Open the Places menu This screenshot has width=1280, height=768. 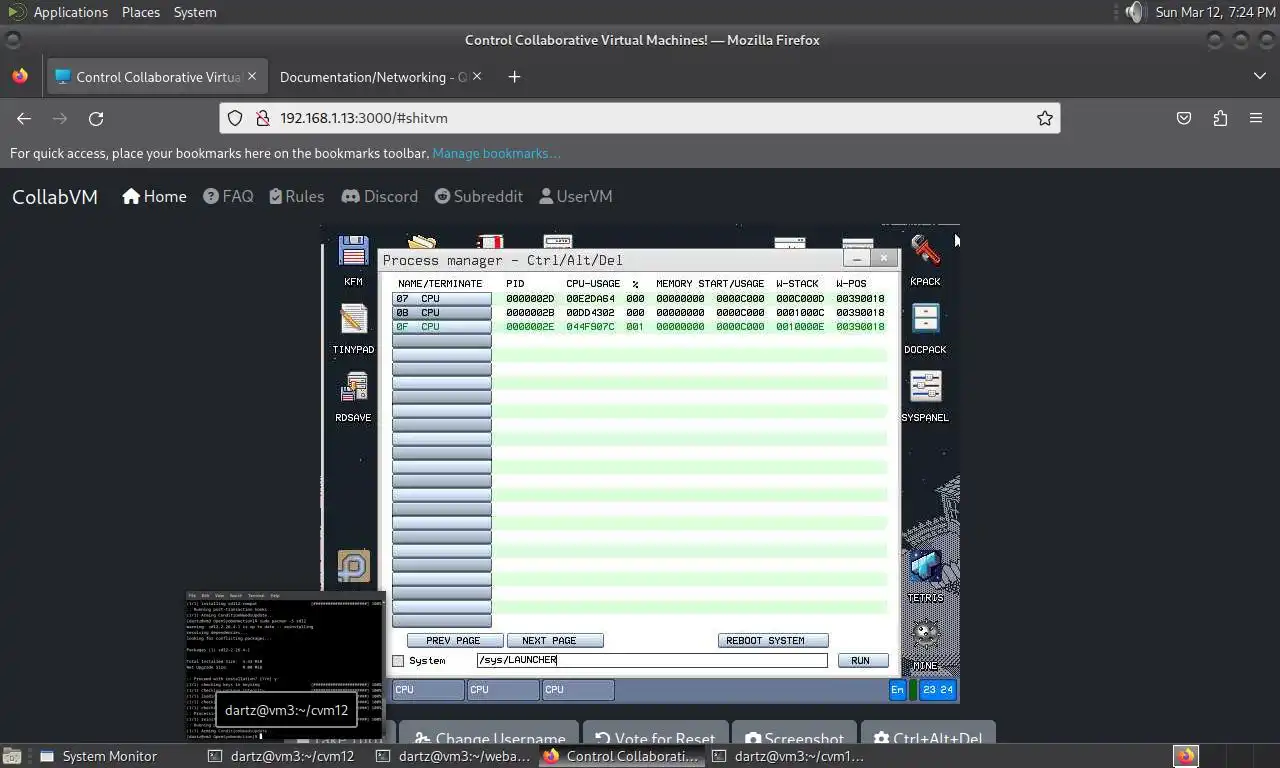click(x=141, y=12)
